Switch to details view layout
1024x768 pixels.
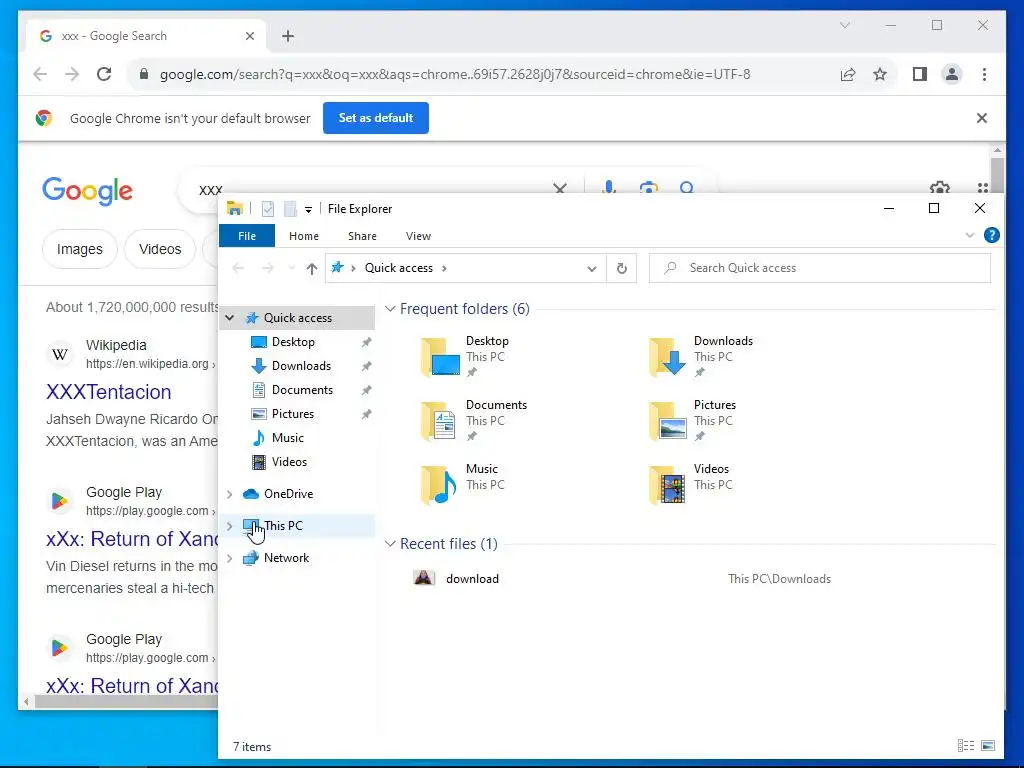click(x=966, y=745)
